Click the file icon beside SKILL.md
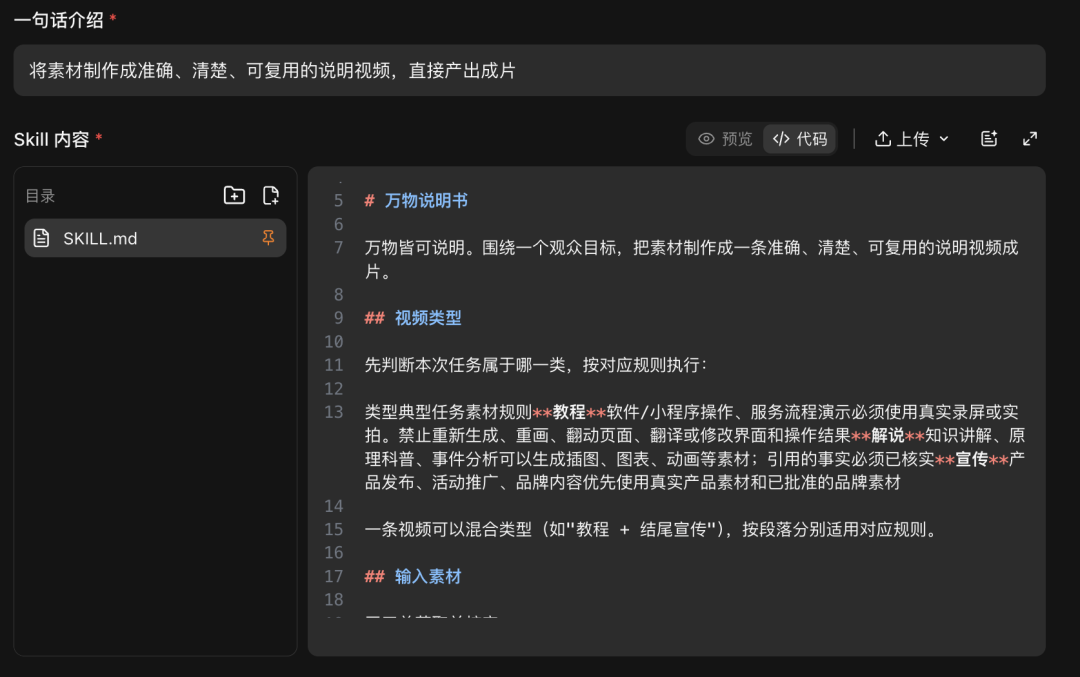The image size is (1080, 677). click(41, 238)
